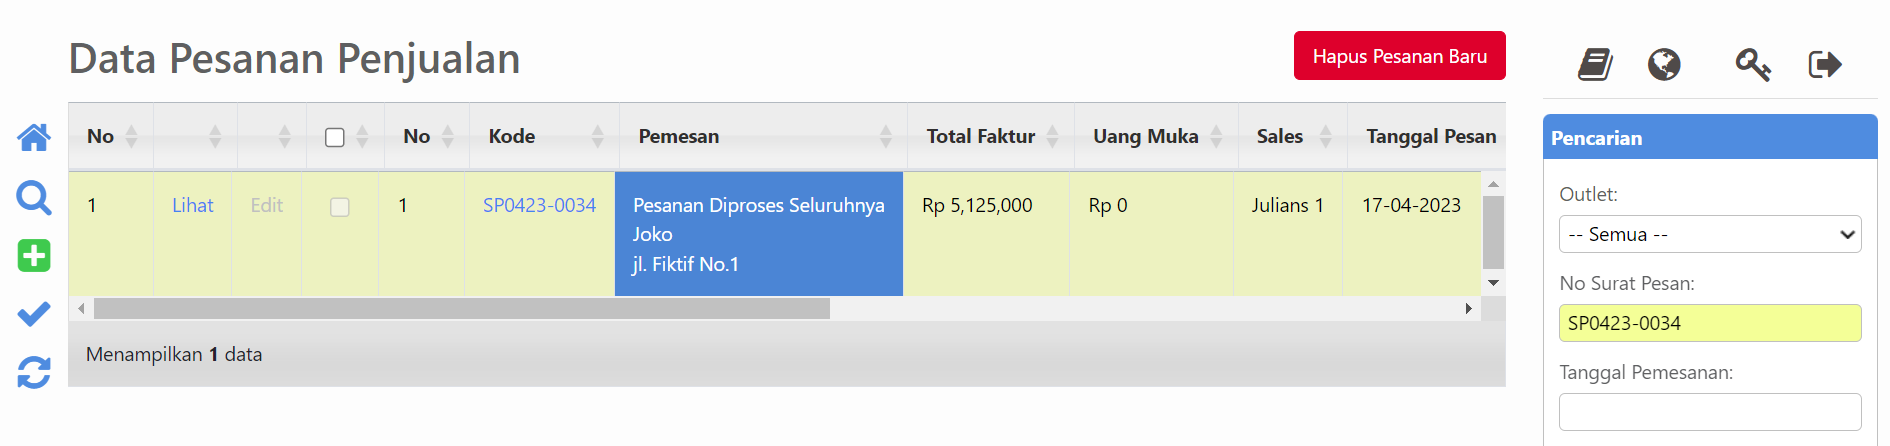Viewport: 1890px width, 446px height.
Task: Click the key icon for password
Action: pyautogui.click(x=1752, y=65)
